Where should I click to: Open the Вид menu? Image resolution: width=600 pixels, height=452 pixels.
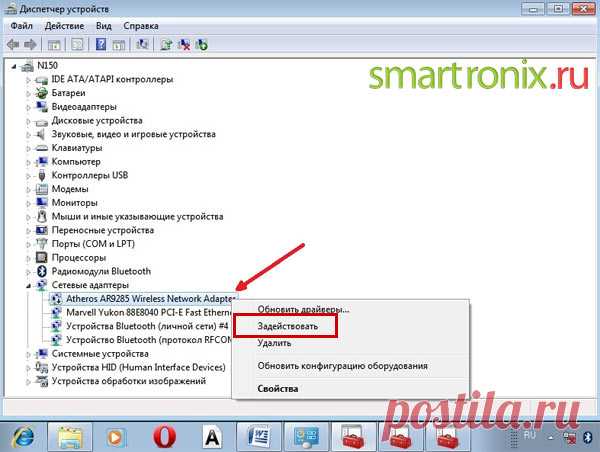tap(104, 26)
